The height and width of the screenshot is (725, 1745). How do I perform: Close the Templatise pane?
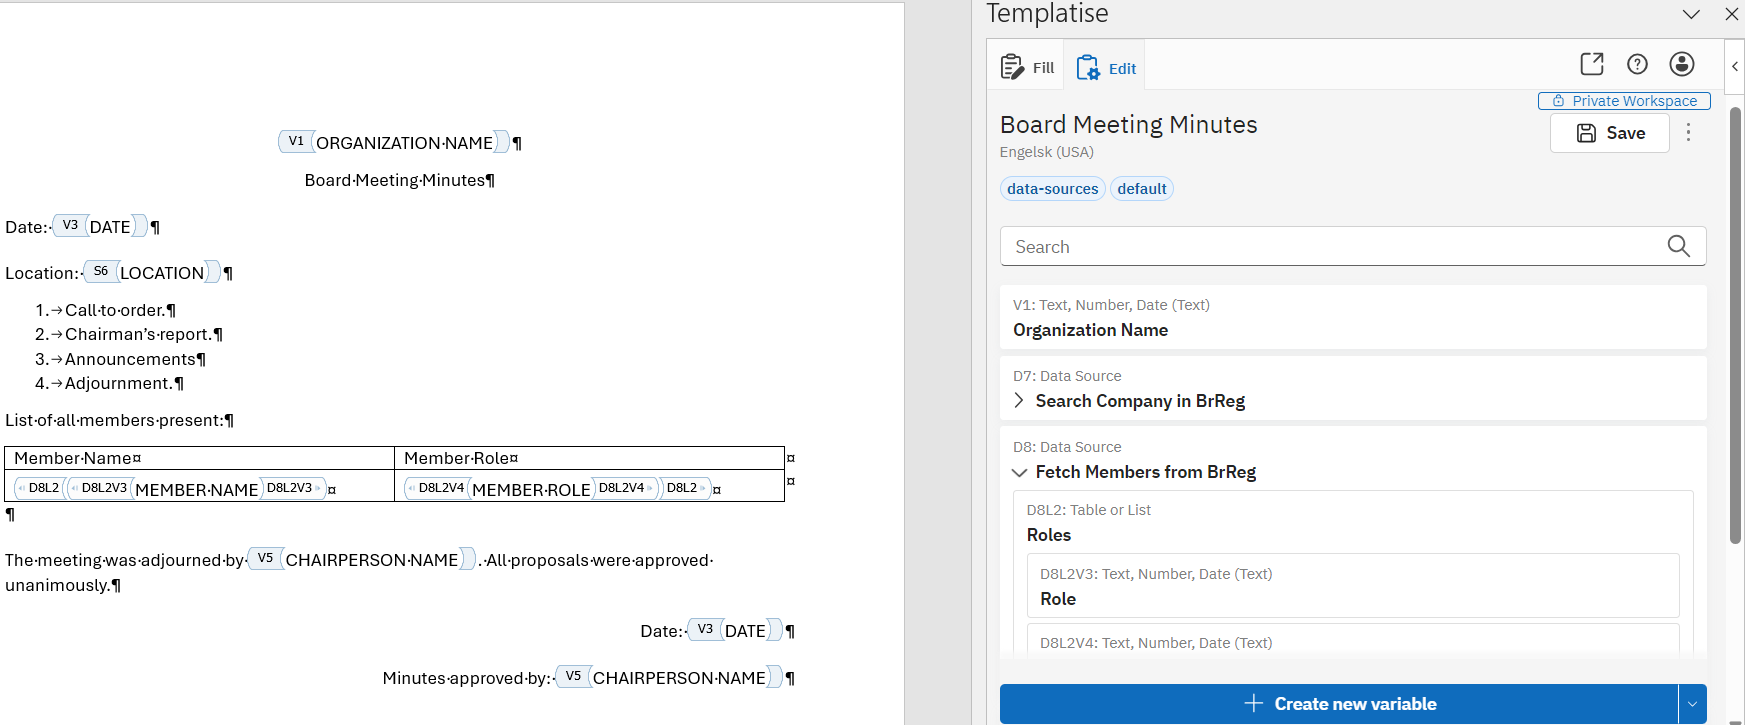click(1732, 14)
